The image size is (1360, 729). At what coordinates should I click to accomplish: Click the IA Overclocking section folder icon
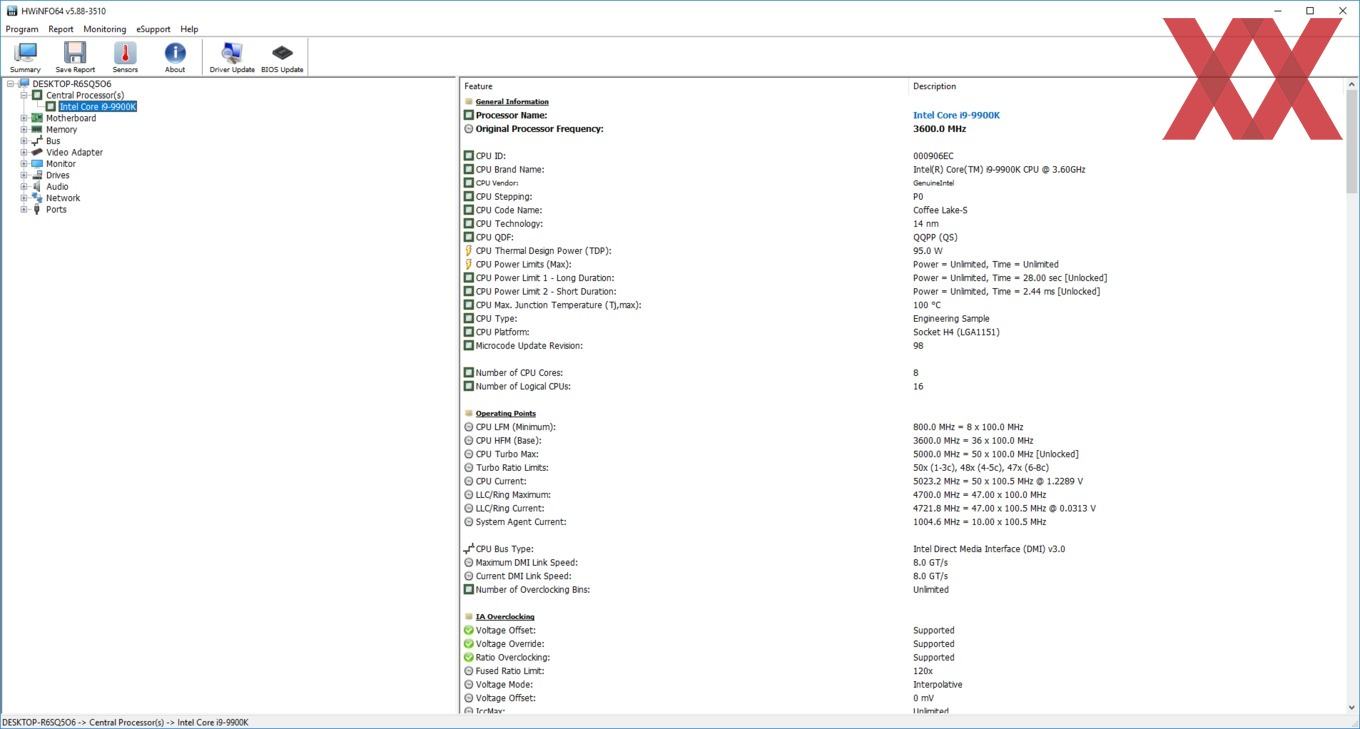click(468, 617)
